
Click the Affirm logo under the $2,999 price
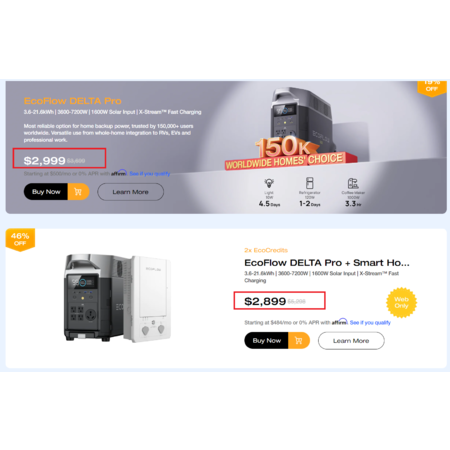click(x=119, y=173)
